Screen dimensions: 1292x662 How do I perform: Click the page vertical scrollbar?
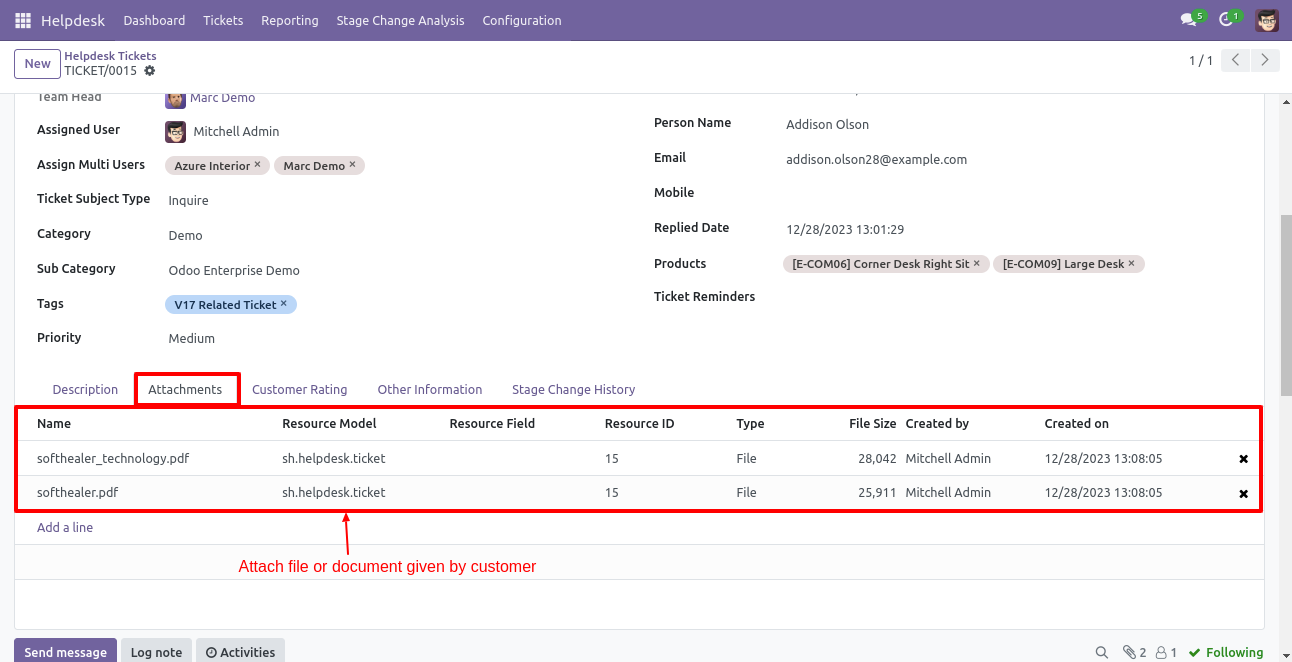1286,305
